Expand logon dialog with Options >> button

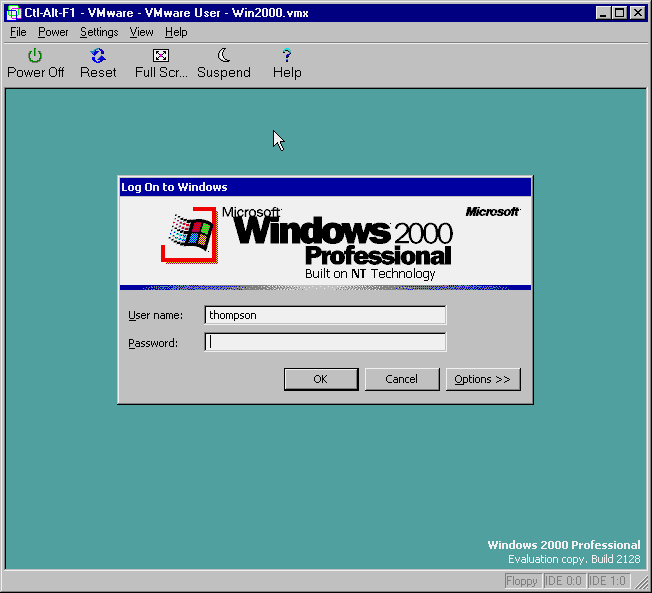[x=482, y=379]
